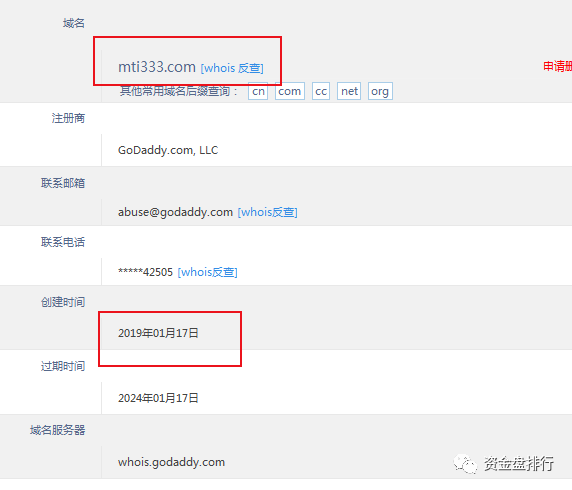572x490 pixels.
Task: Select the org domain suffix button
Action: point(380,91)
